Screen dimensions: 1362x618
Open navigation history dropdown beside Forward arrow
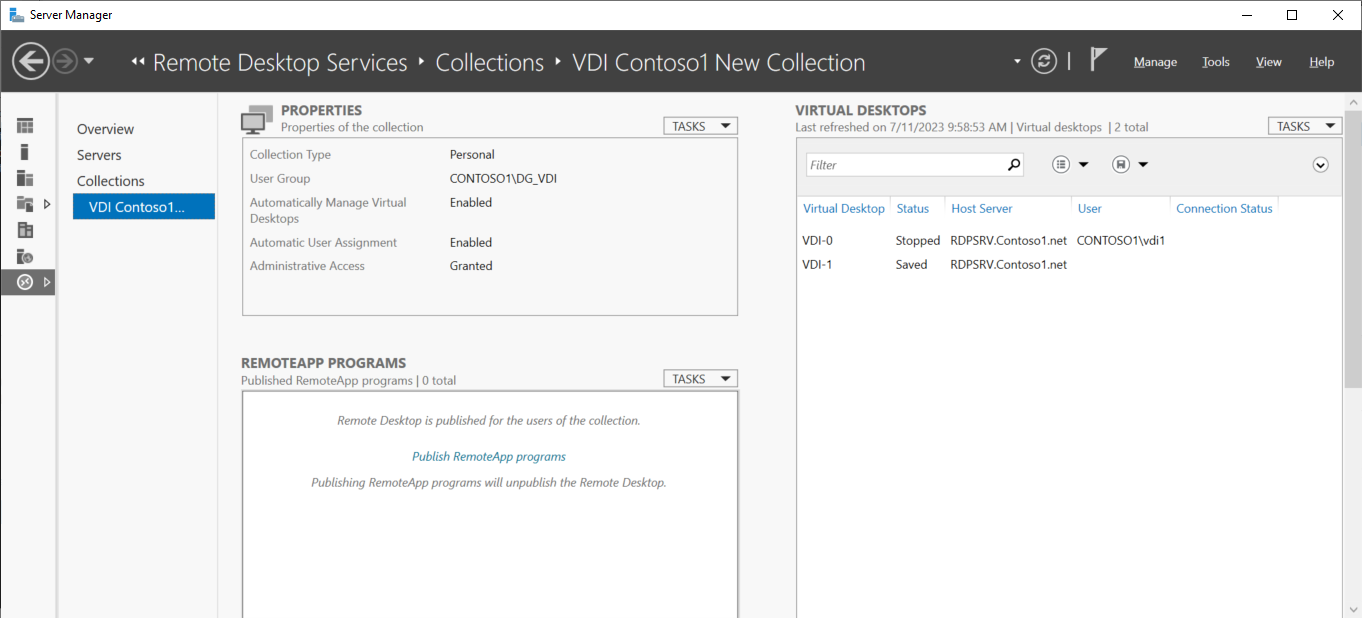pos(89,62)
